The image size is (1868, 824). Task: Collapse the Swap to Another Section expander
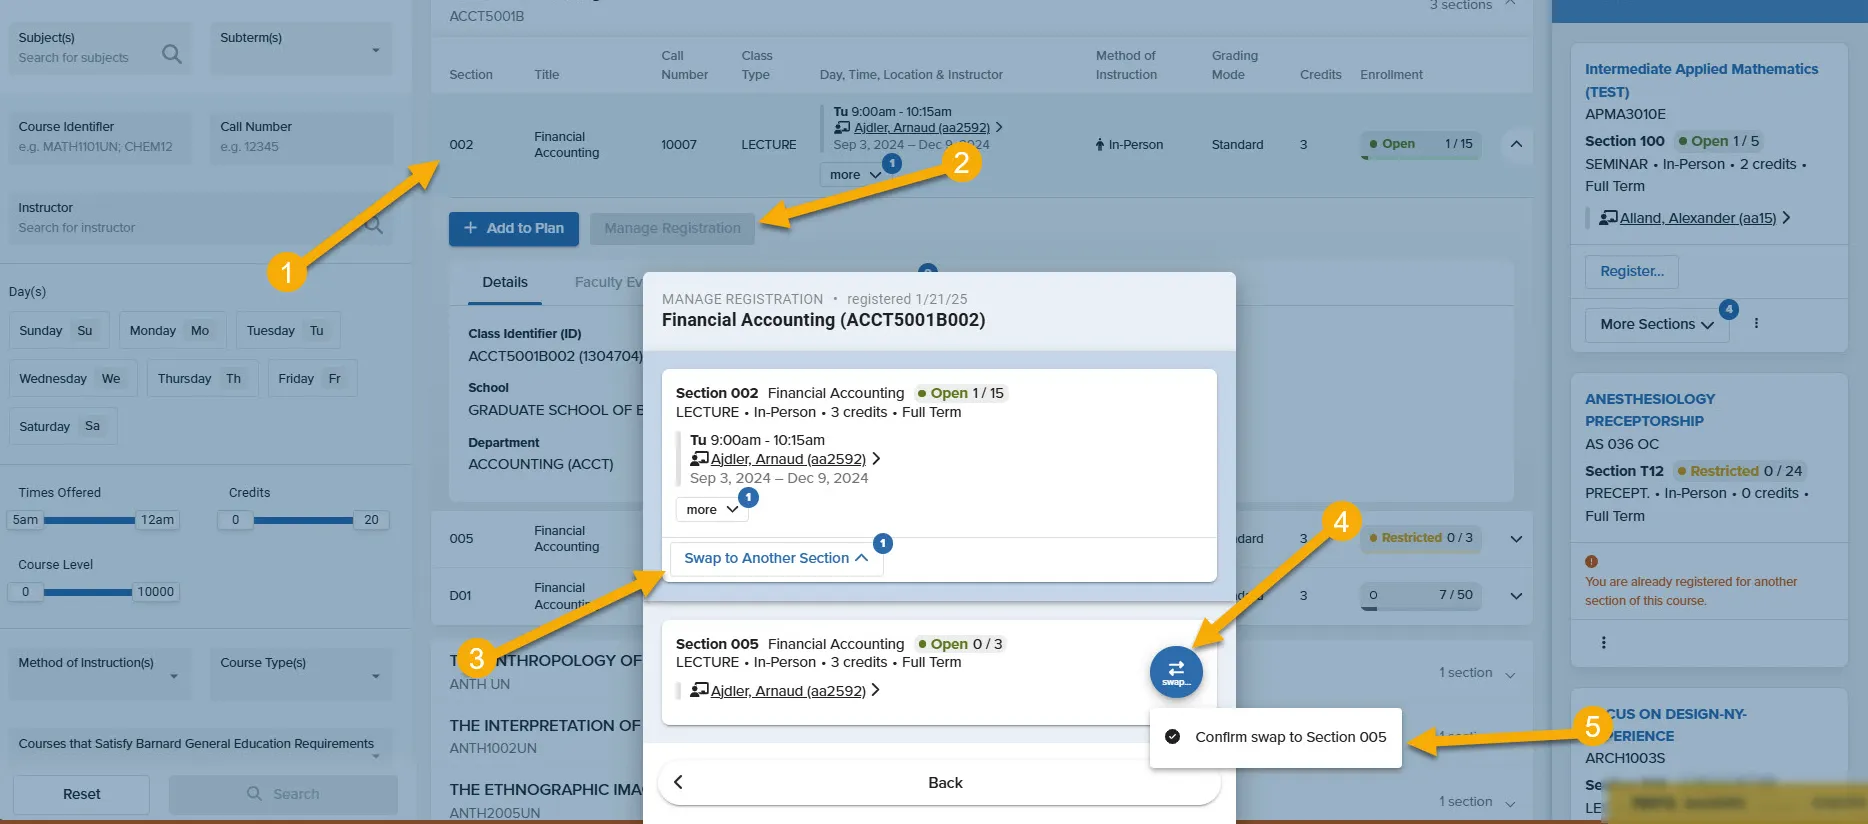776,558
